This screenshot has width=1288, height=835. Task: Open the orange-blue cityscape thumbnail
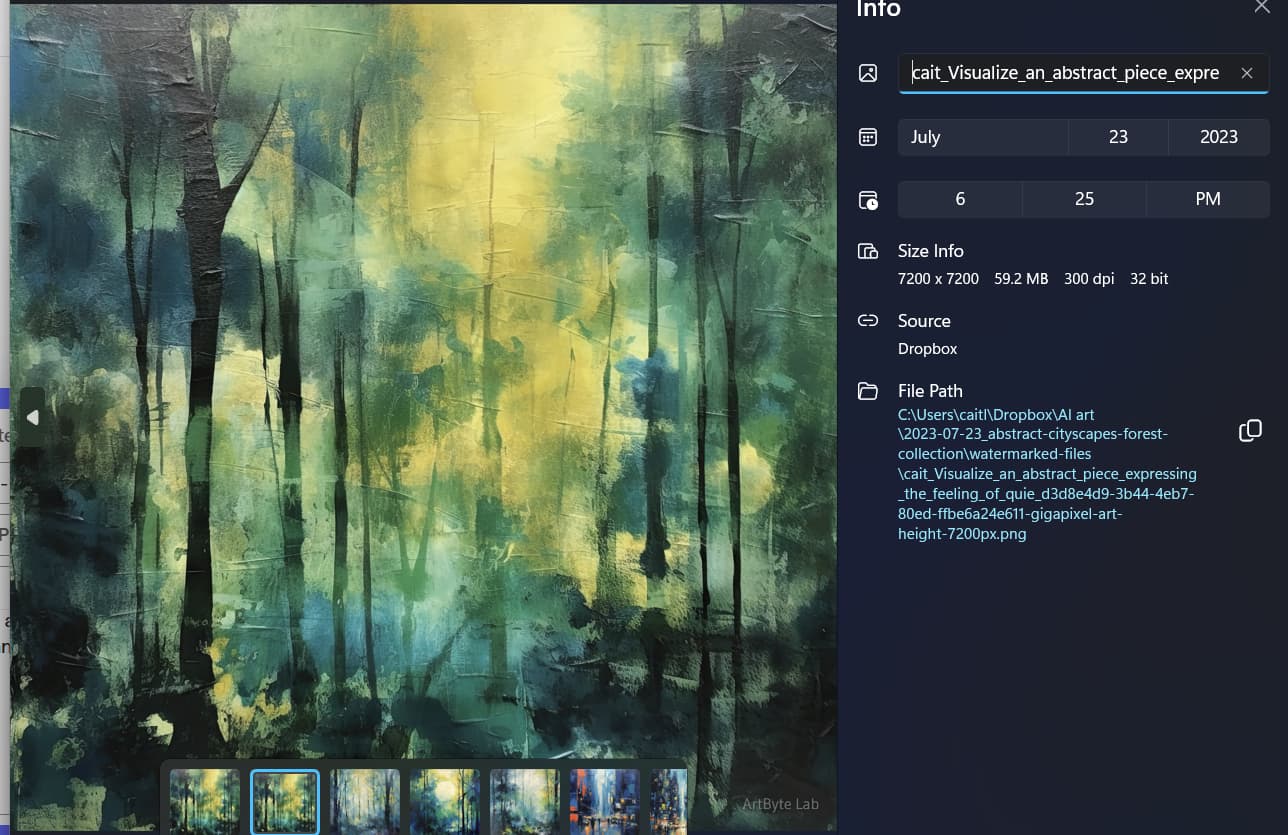point(604,801)
